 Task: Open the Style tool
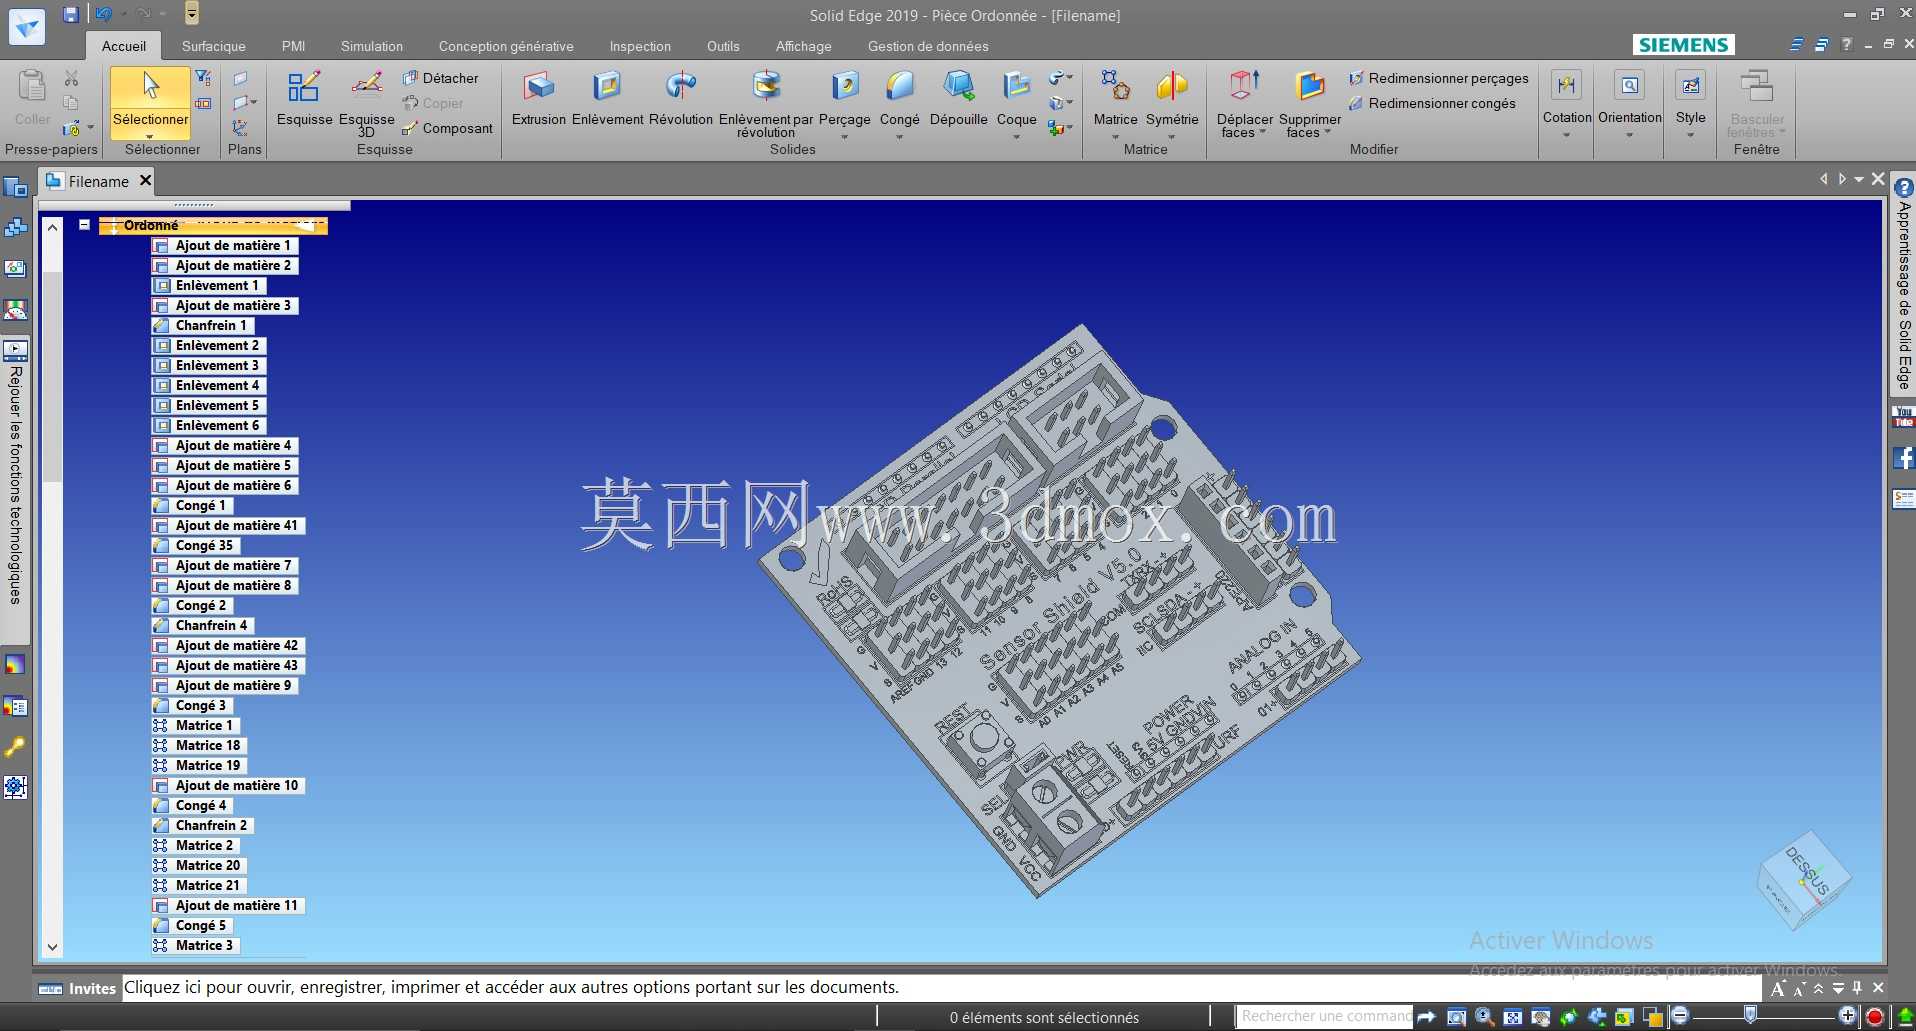tap(1691, 96)
